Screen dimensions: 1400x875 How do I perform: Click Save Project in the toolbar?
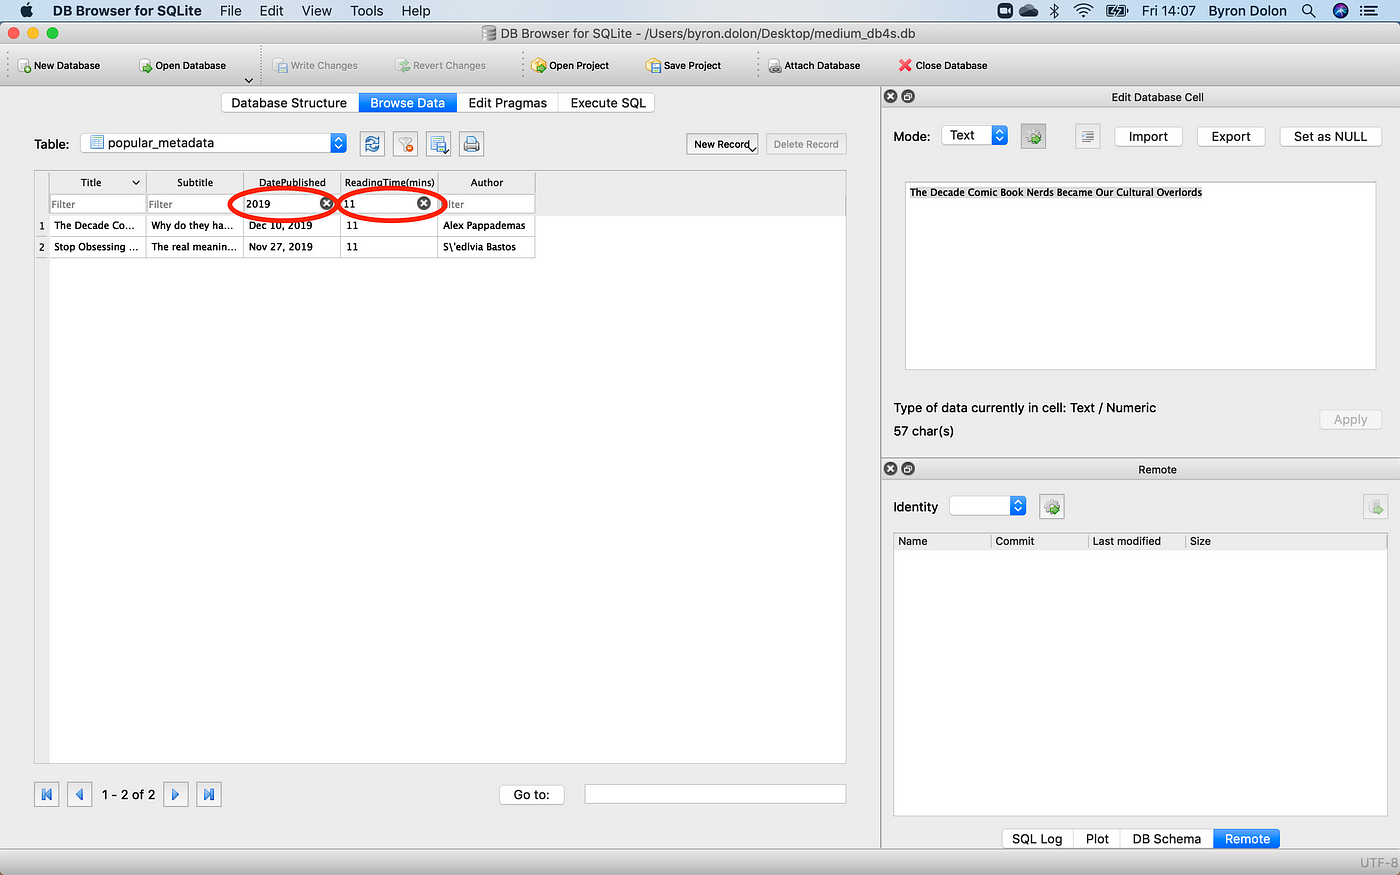pyautogui.click(x=684, y=66)
